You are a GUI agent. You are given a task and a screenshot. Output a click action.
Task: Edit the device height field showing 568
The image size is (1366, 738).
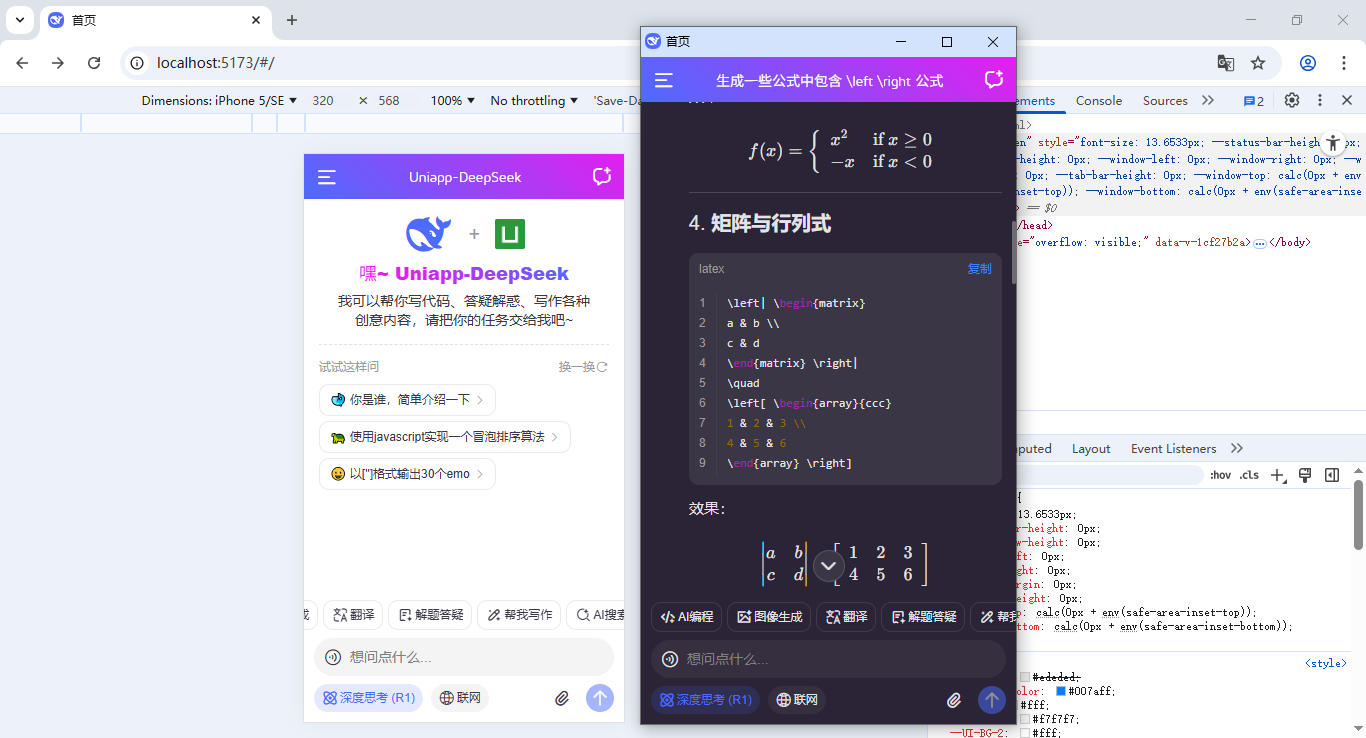pos(389,101)
